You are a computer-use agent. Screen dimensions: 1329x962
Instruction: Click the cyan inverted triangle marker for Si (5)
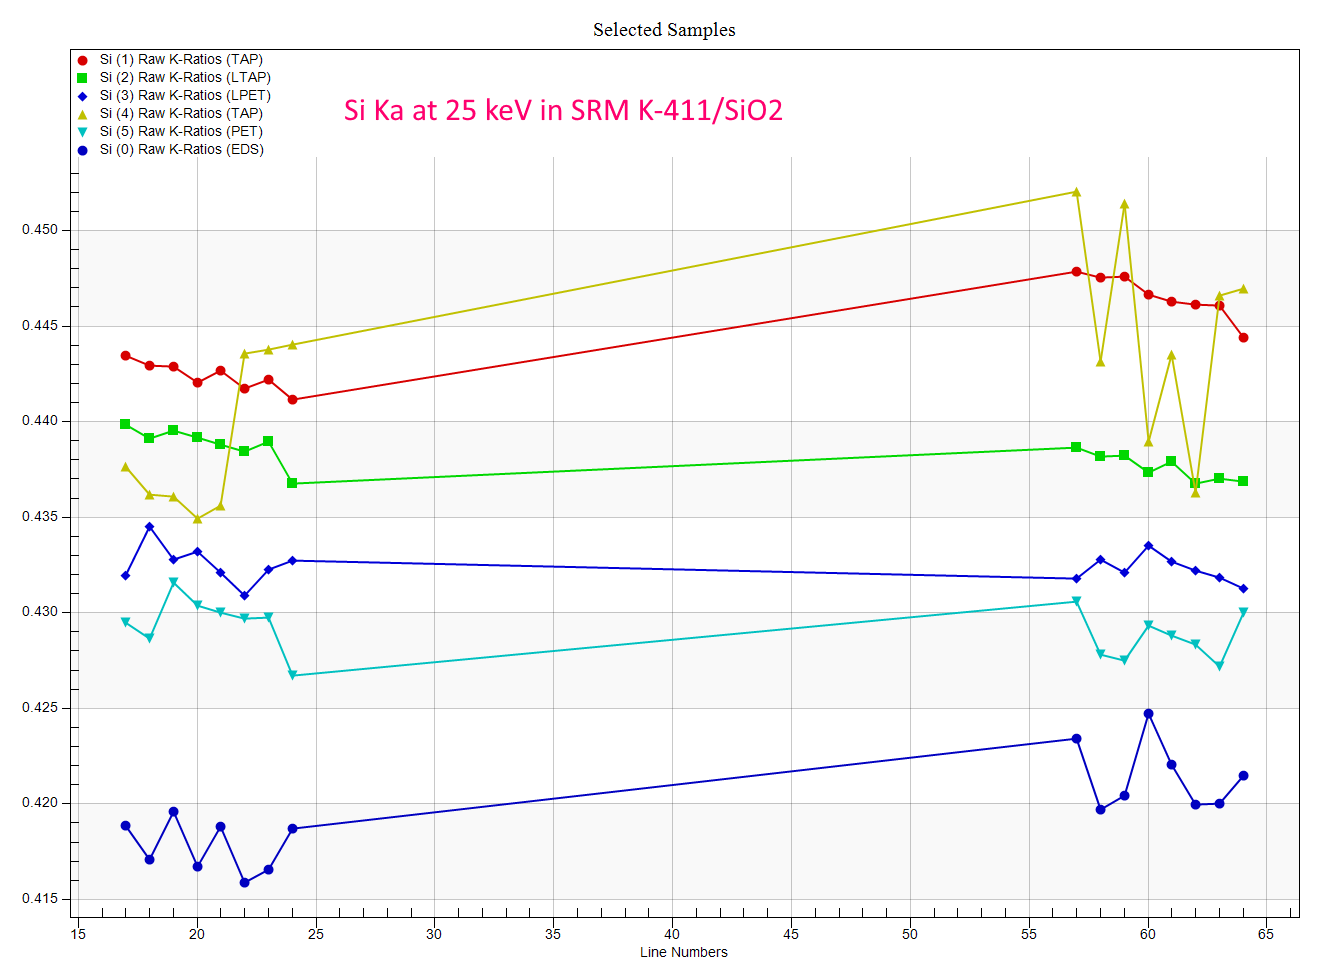click(x=82, y=132)
